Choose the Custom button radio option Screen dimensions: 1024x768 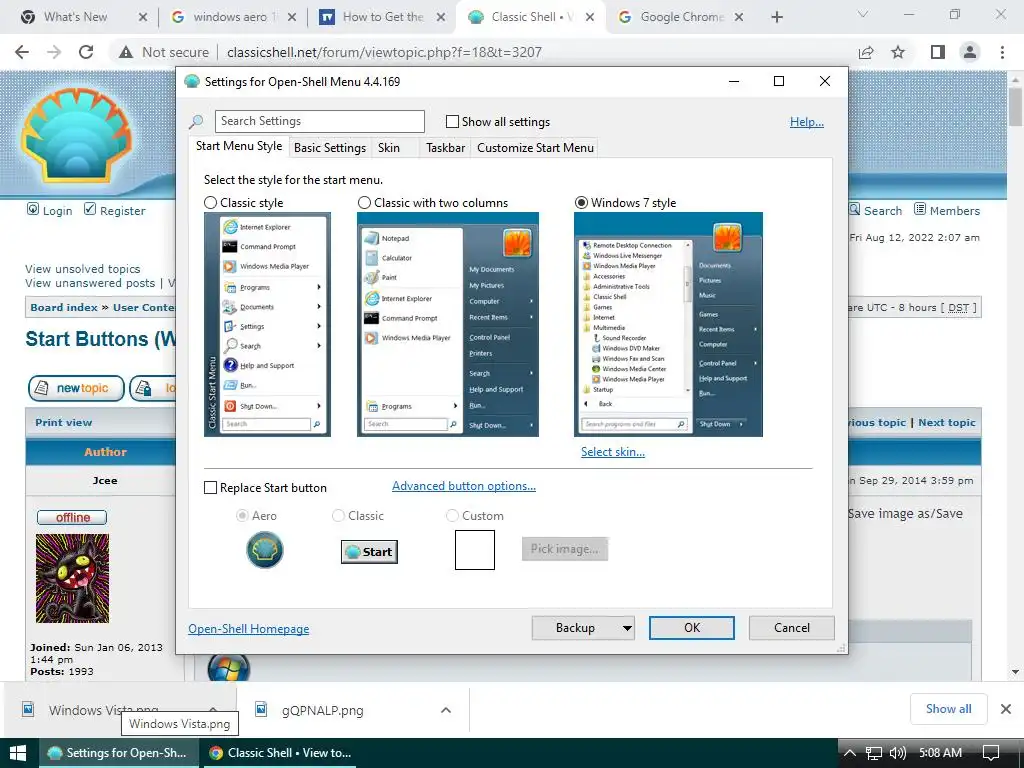pyautogui.click(x=452, y=515)
